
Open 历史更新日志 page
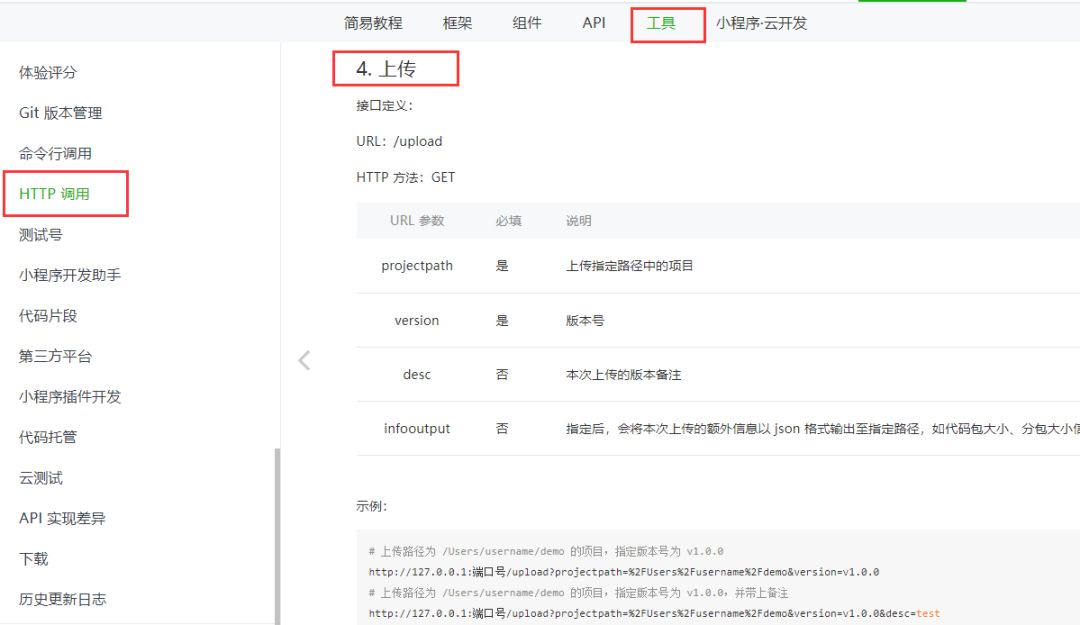[62, 600]
